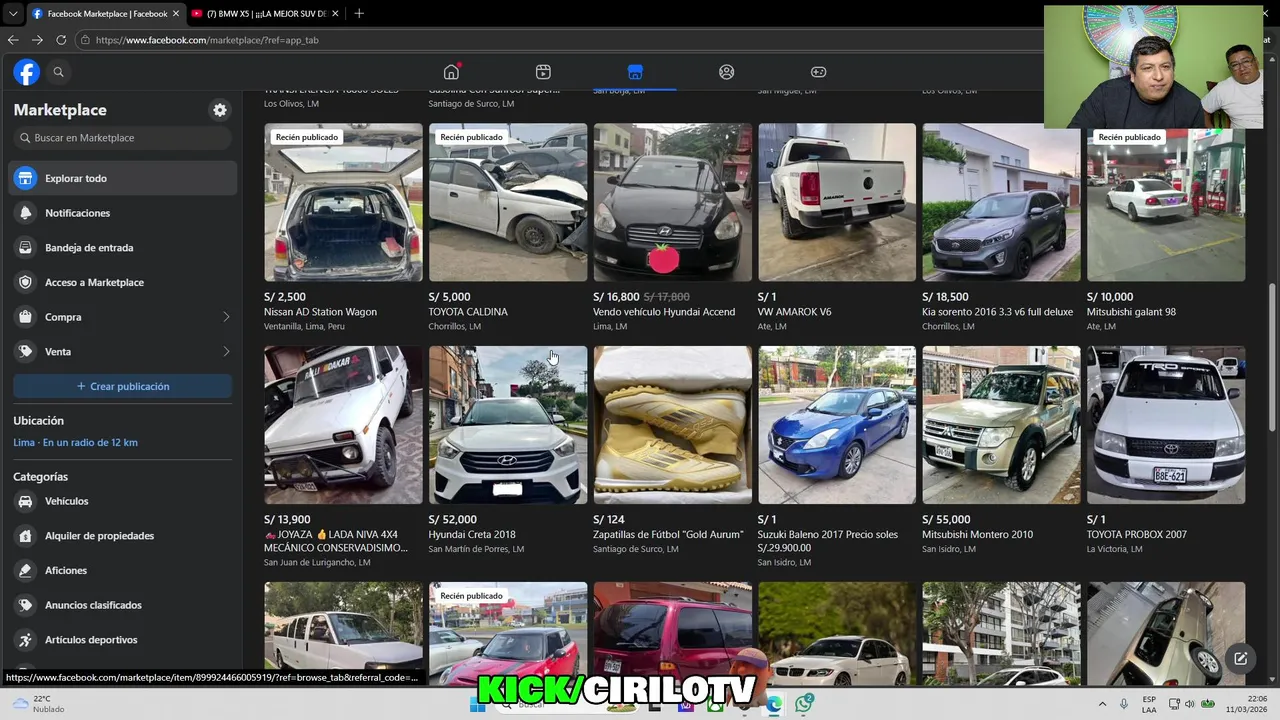Open Microsoft Edge in taskbar
Screen dimensions: 1280x720
click(774, 704)
